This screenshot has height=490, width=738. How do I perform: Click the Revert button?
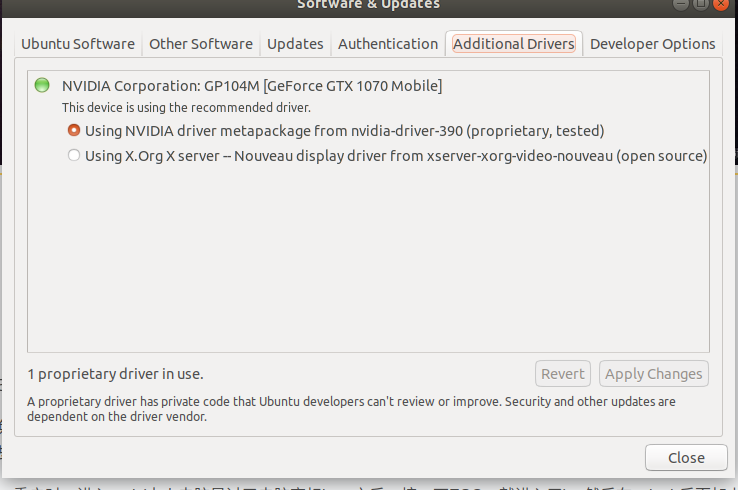click(x=562, y=374)
